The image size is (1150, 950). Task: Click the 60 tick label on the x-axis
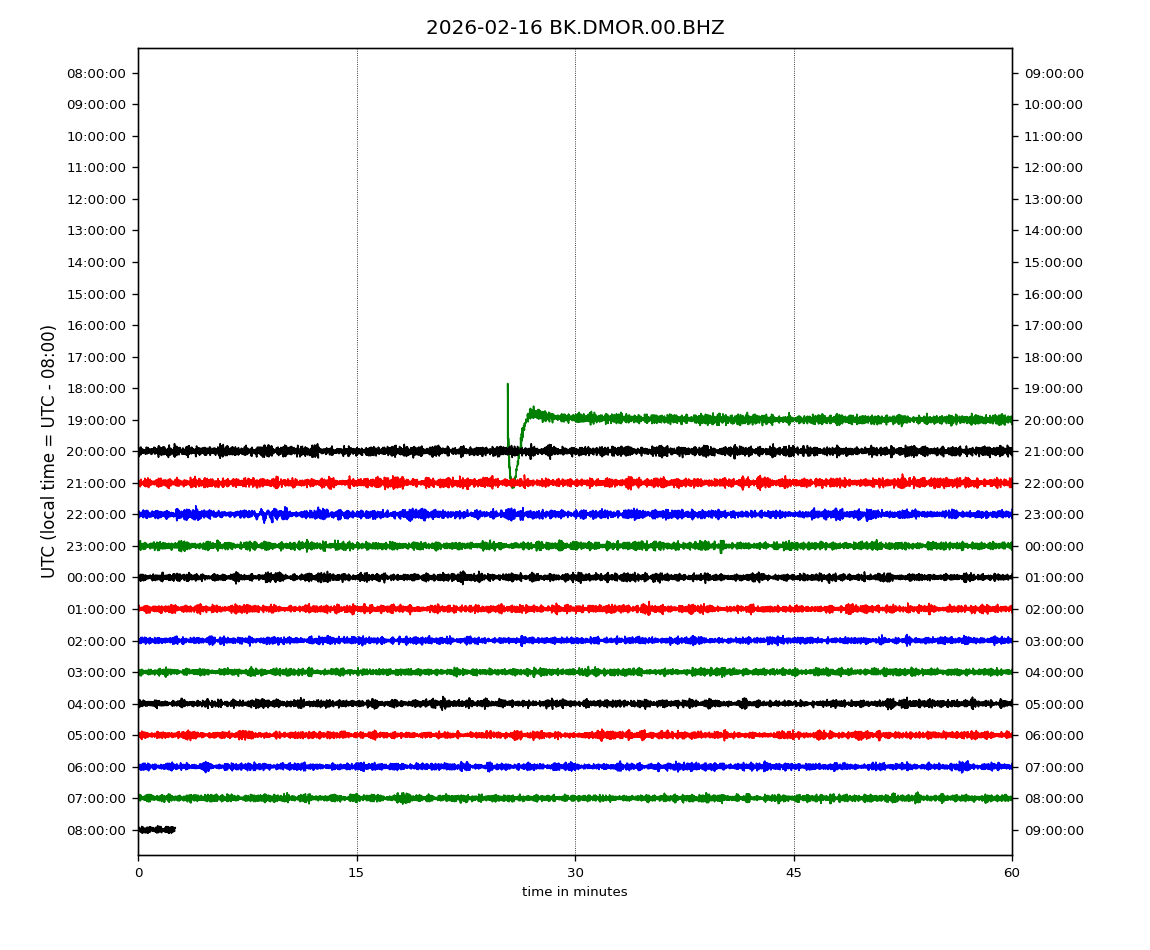tap(1012, 873)
